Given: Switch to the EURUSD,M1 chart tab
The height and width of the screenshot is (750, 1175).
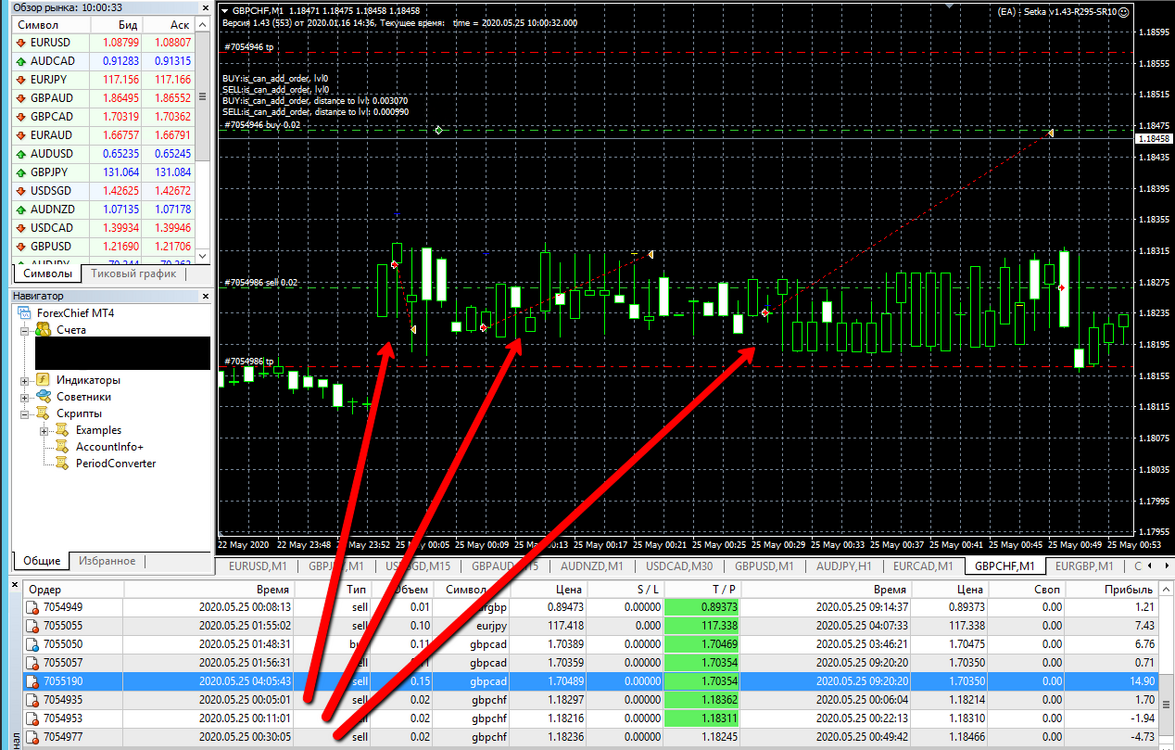Looking at the screenshot, I should click(x=258, y=566).
